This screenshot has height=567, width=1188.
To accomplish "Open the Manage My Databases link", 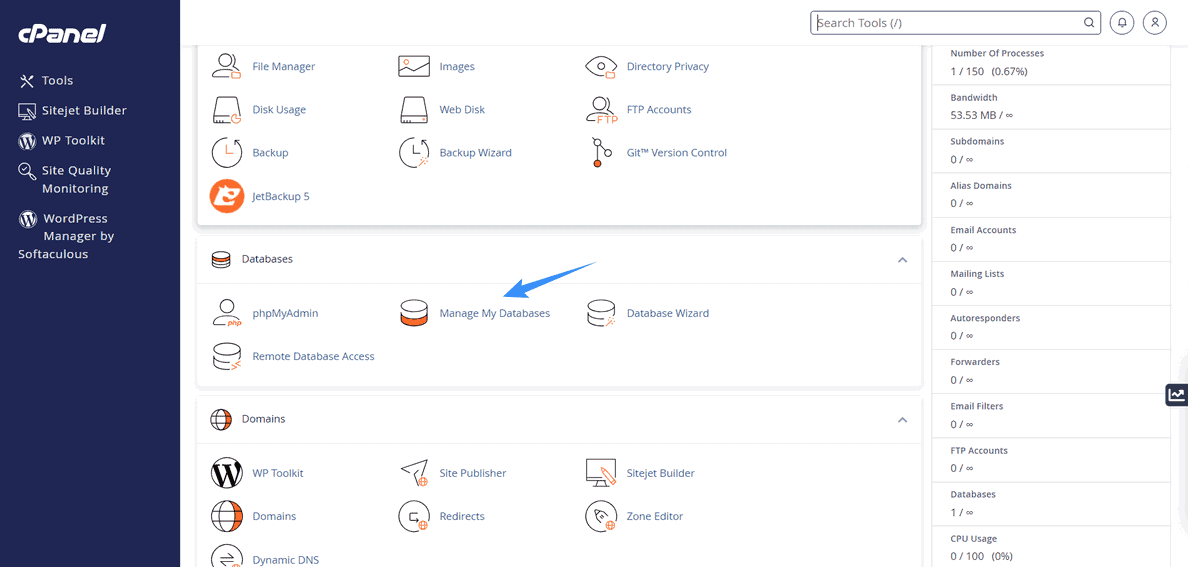I will click(495, 313).
